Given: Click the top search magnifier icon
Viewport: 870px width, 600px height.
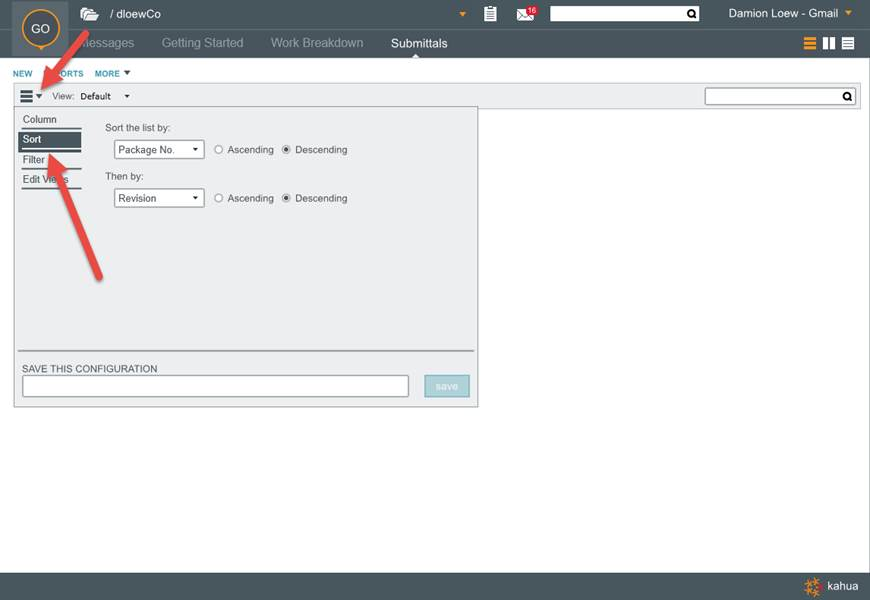Looking at the screenshot, I should 691,14.
